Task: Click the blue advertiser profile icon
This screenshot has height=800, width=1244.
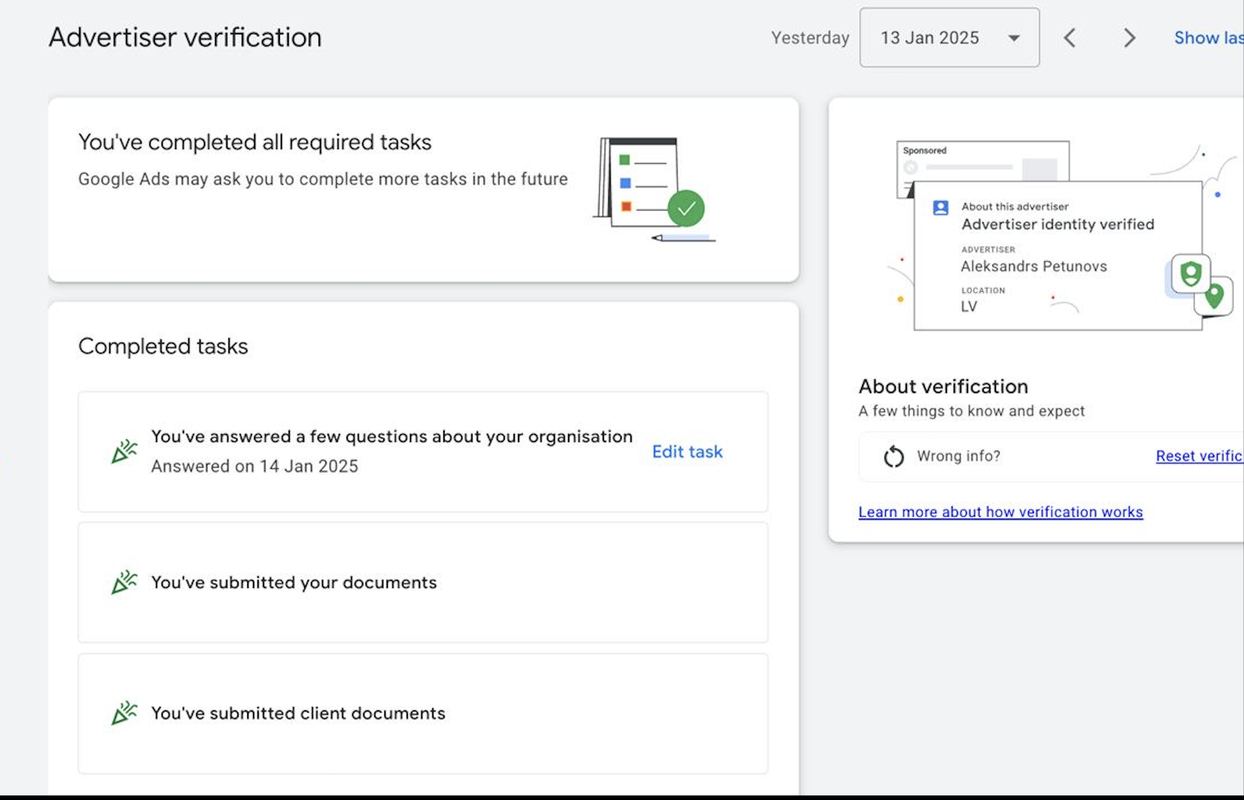Action: [x=940, y=208]
